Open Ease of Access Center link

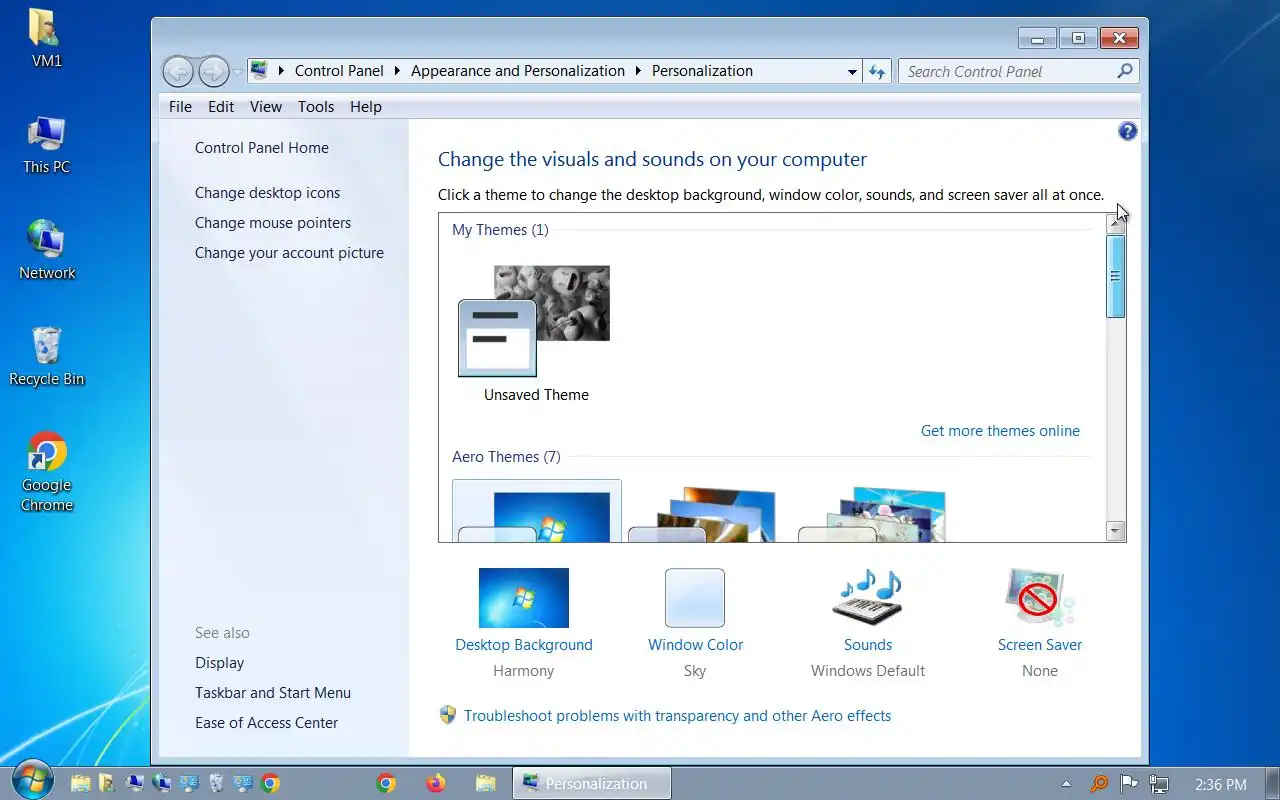coord(266,723)
